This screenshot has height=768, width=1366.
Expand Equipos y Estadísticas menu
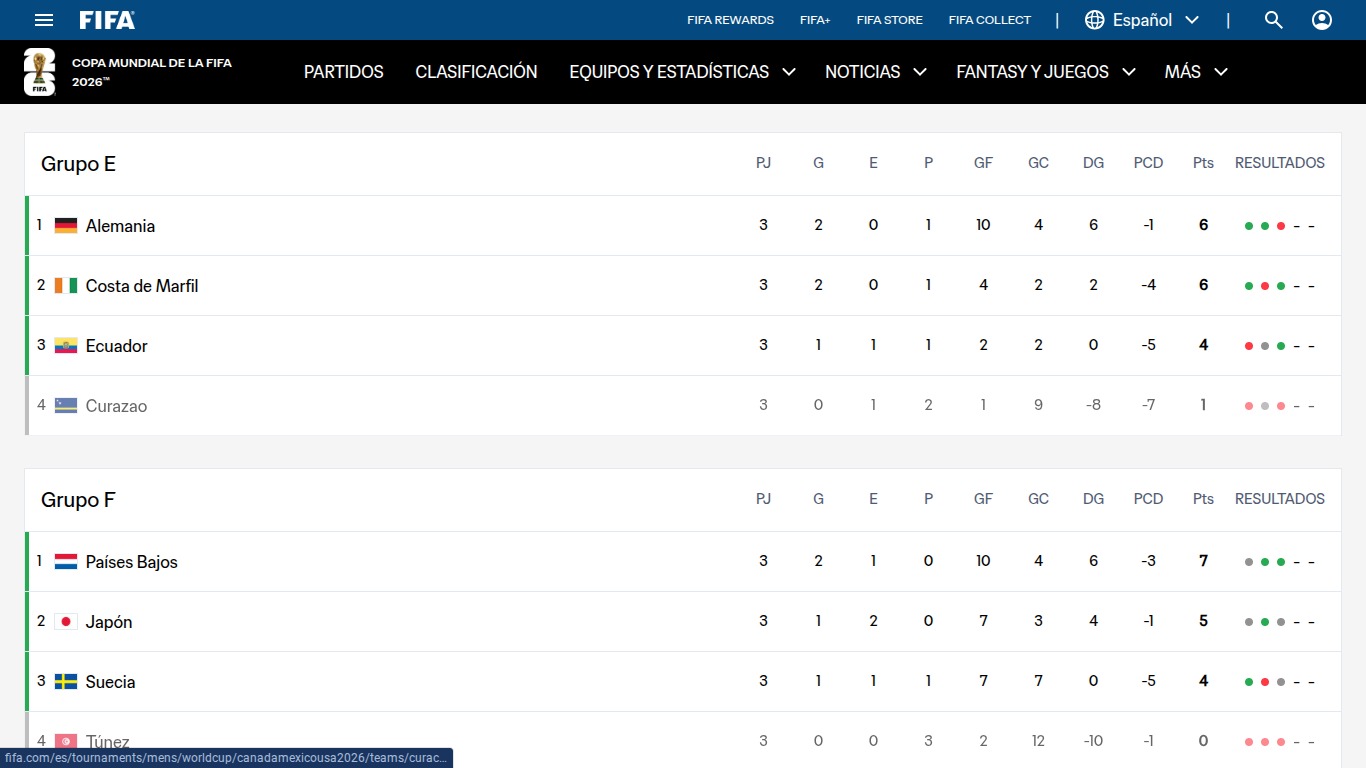pos(682,72)
